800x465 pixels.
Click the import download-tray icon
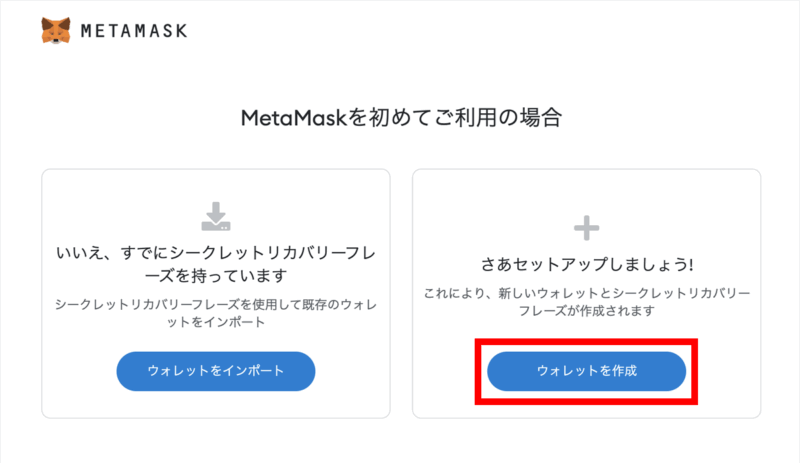pyautogui.click(x=215, y=216)
